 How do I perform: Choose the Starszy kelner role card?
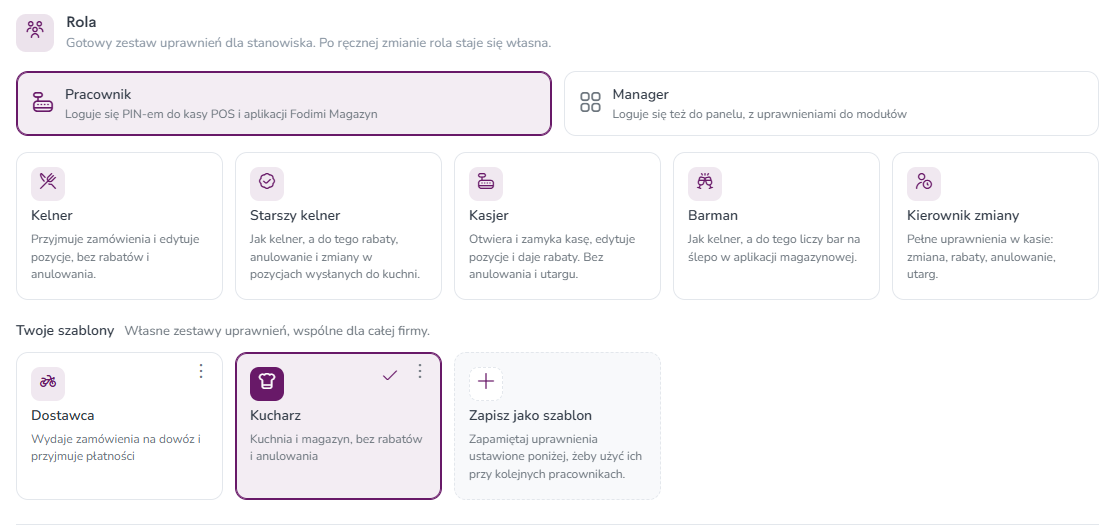click(338, 226)
